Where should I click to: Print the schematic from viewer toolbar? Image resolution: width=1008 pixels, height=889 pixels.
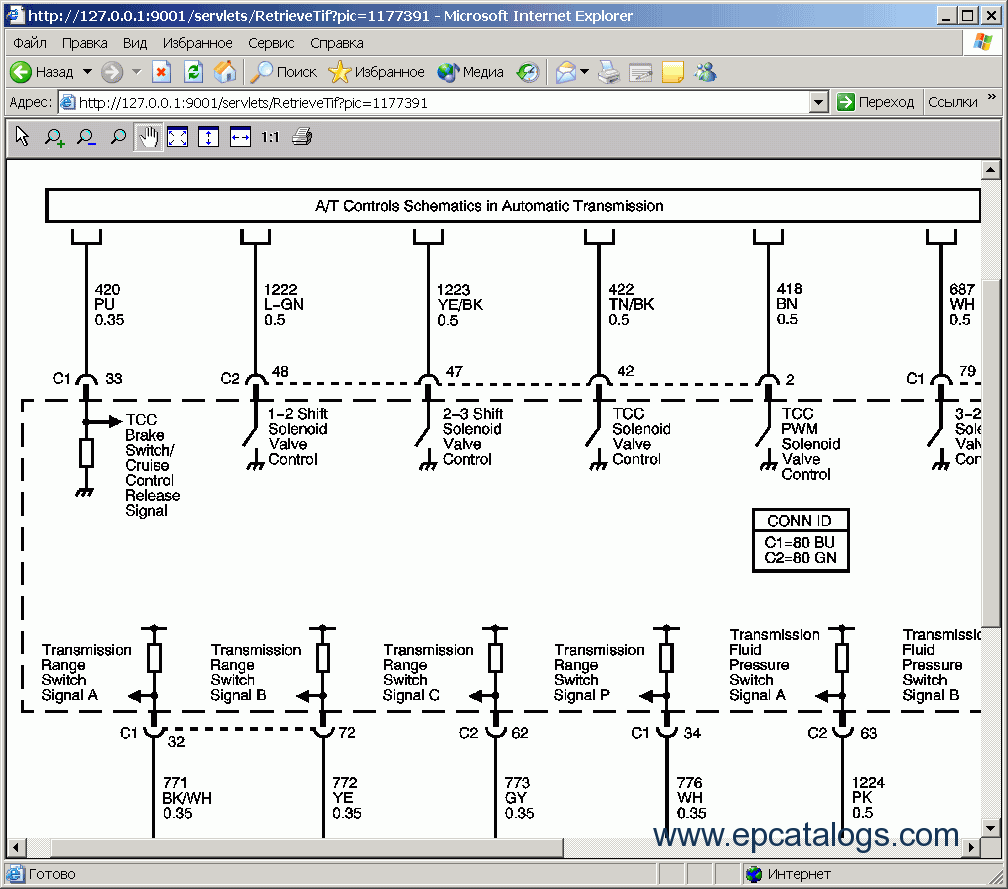[x=302, y=138]
